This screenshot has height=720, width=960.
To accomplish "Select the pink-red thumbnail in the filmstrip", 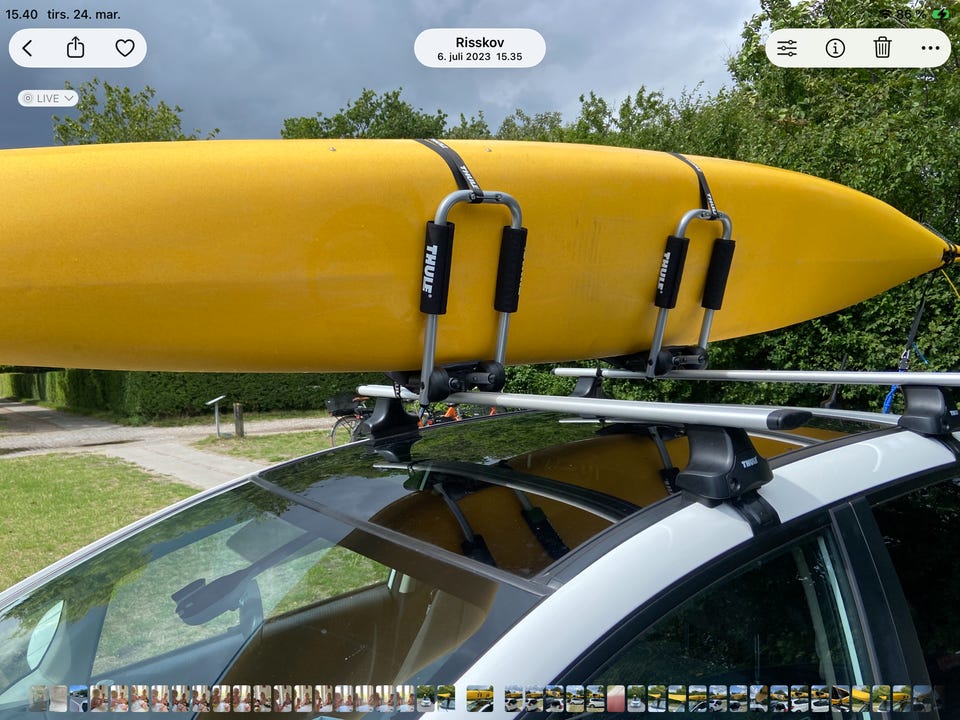I will click(616, 698).
